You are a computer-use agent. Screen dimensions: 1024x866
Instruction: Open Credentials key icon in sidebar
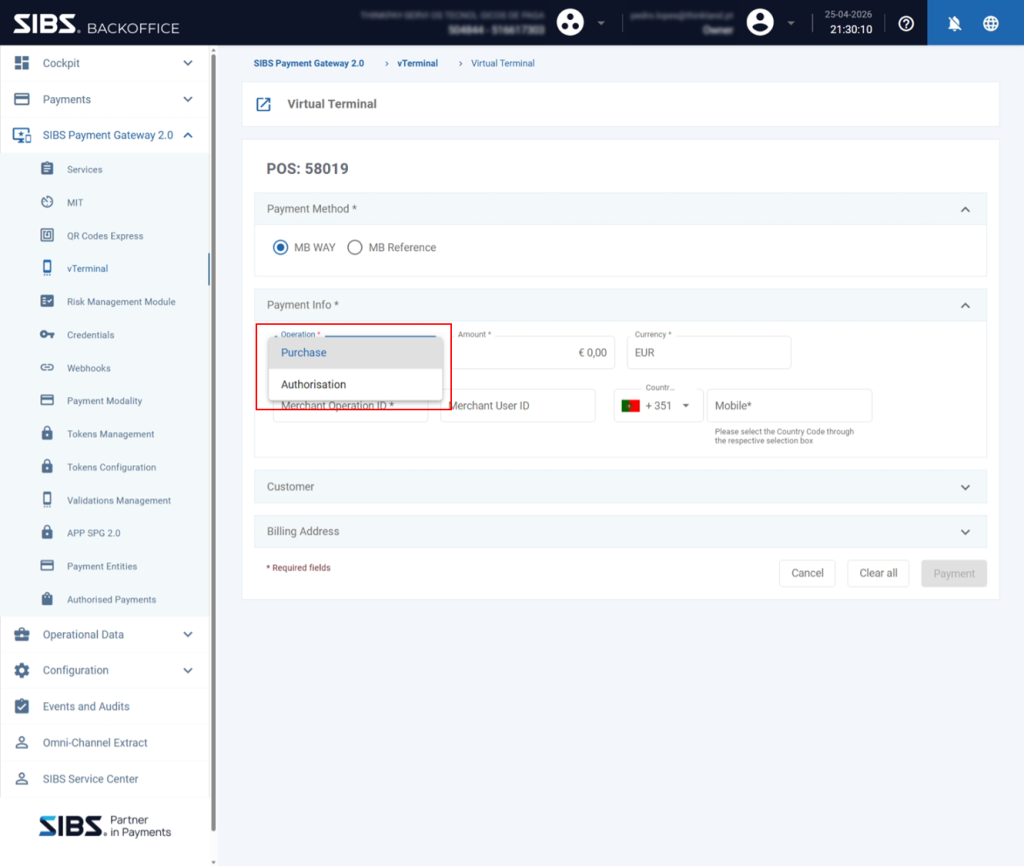(47, 334)
